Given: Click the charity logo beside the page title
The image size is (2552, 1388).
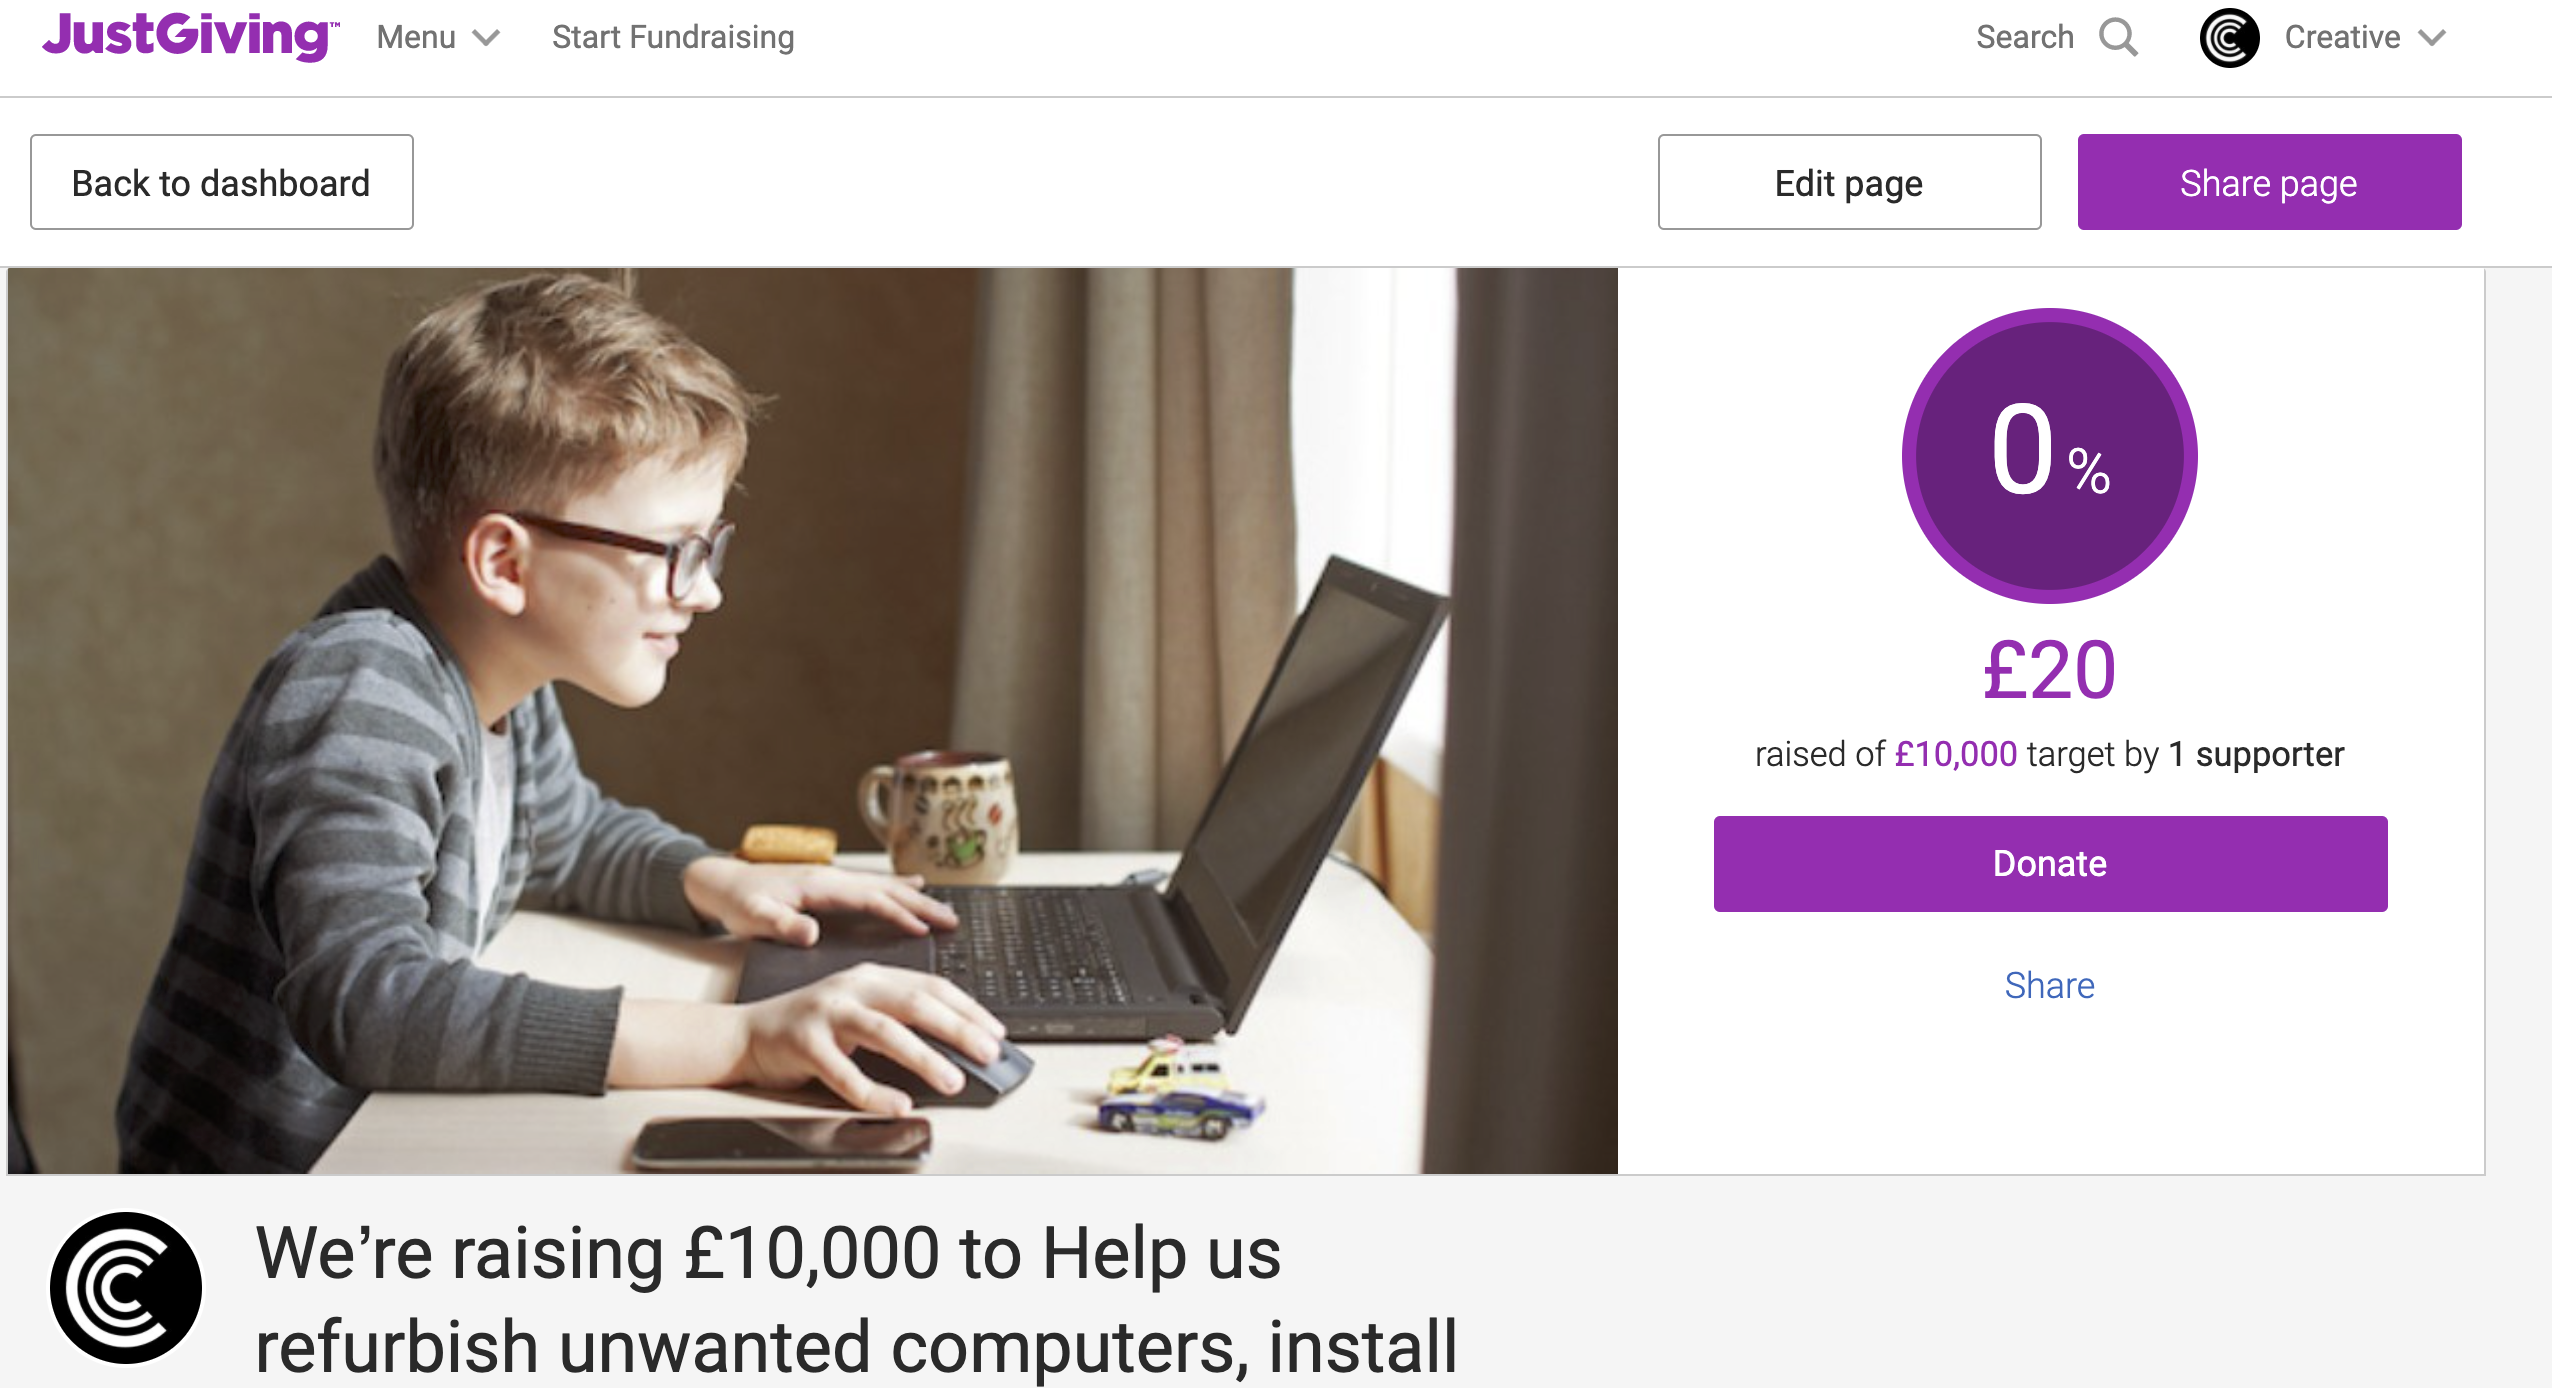Looking at the screenshot, I should coord(126,1288).
